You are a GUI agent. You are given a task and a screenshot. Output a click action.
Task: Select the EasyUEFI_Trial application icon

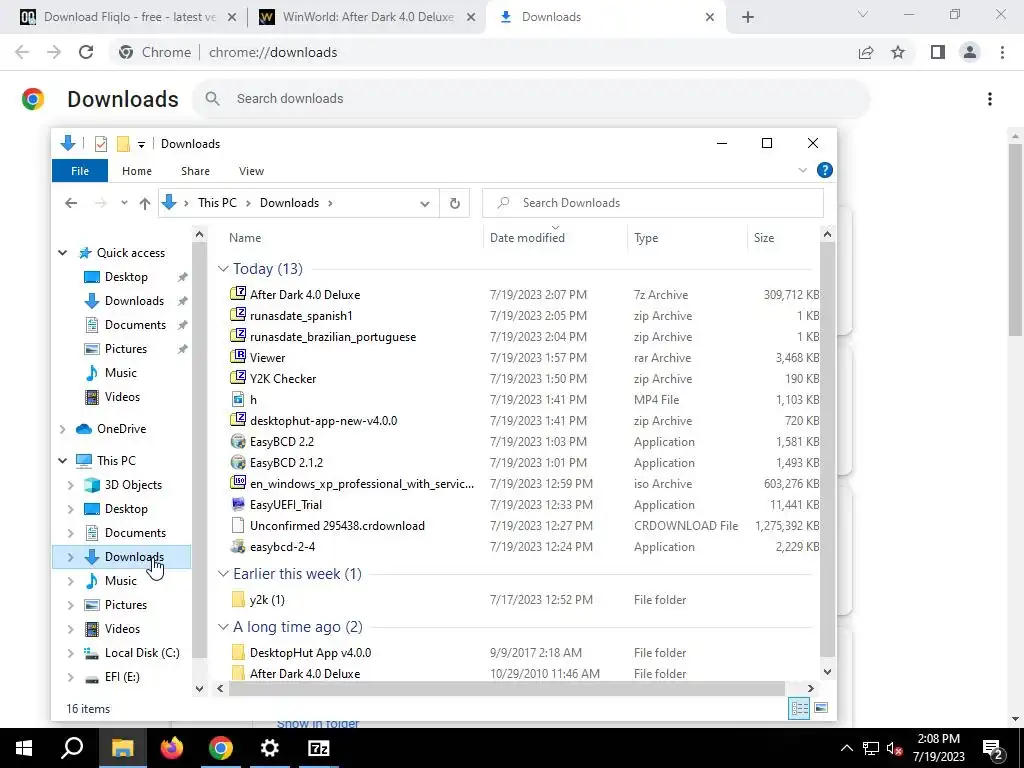click(x=238, y=504)
